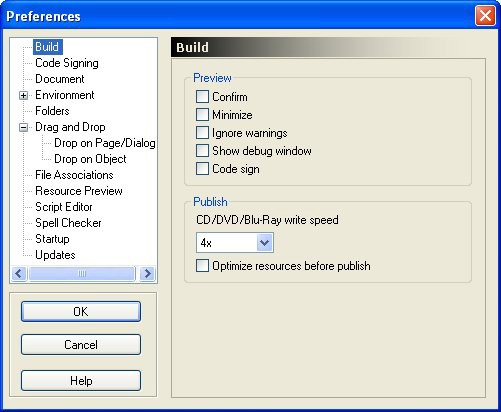Toggle the Minimize checkbox
501x412 pixels.
[202, 115]
